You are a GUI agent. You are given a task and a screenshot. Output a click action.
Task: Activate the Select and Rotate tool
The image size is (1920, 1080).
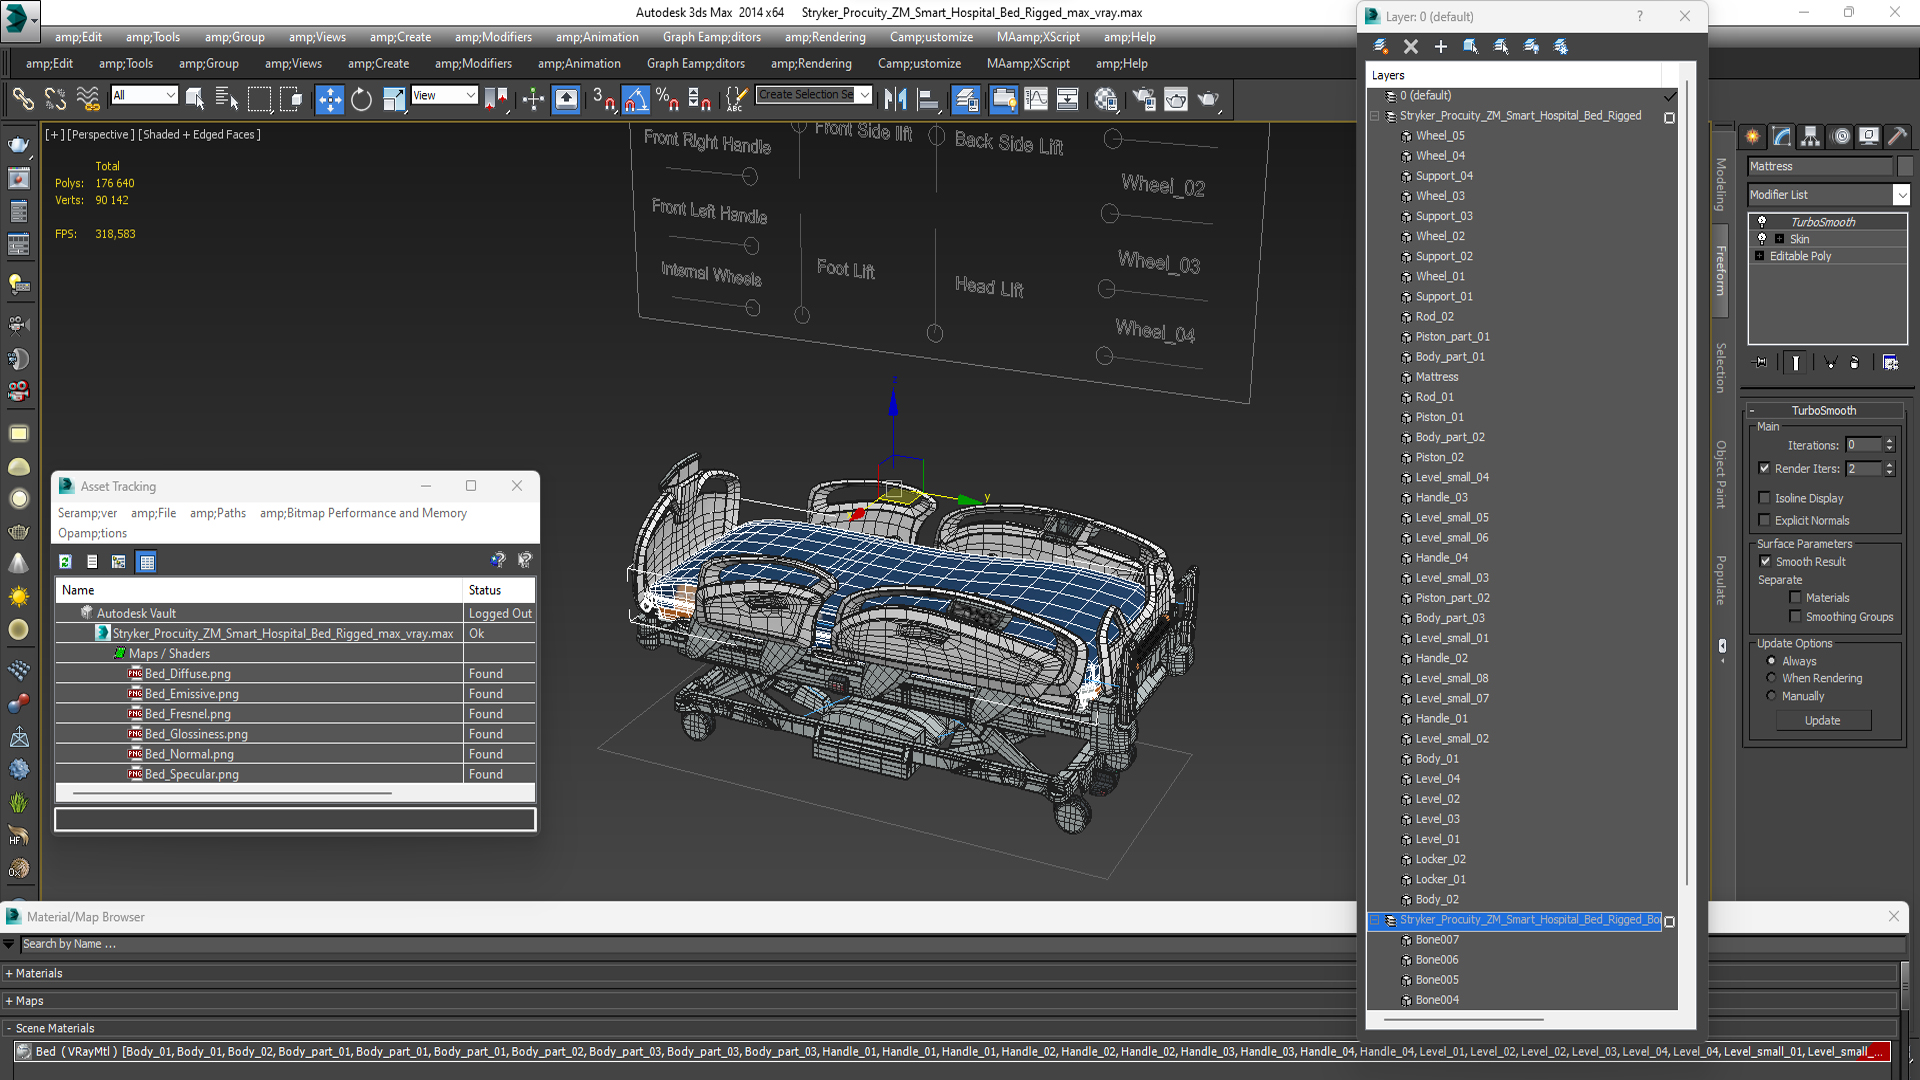click(361, 98)
